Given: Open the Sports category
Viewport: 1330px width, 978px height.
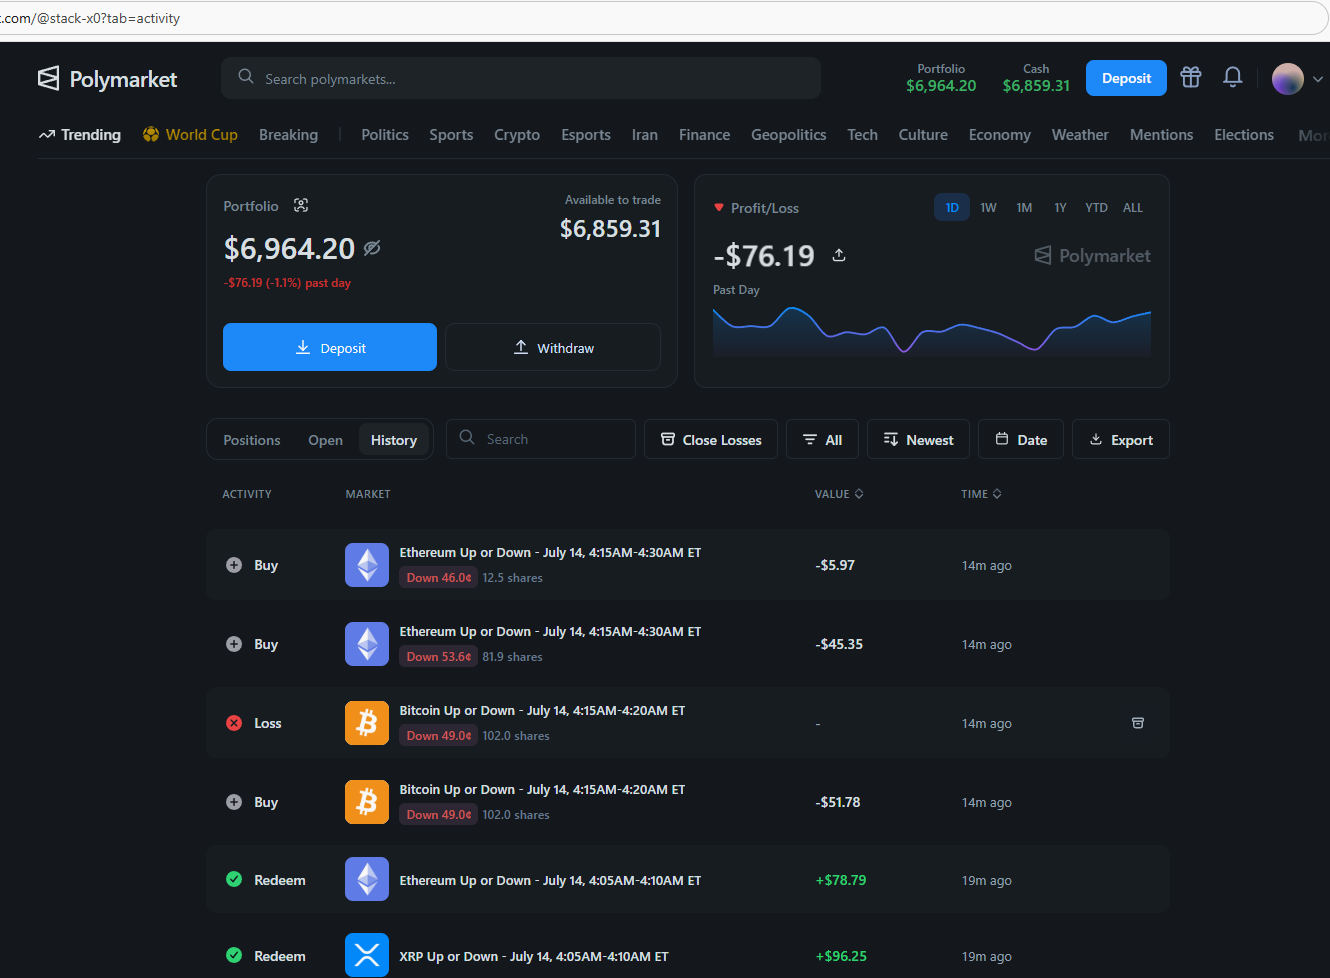Looking at the screenshot, I should tap(451, 135).
